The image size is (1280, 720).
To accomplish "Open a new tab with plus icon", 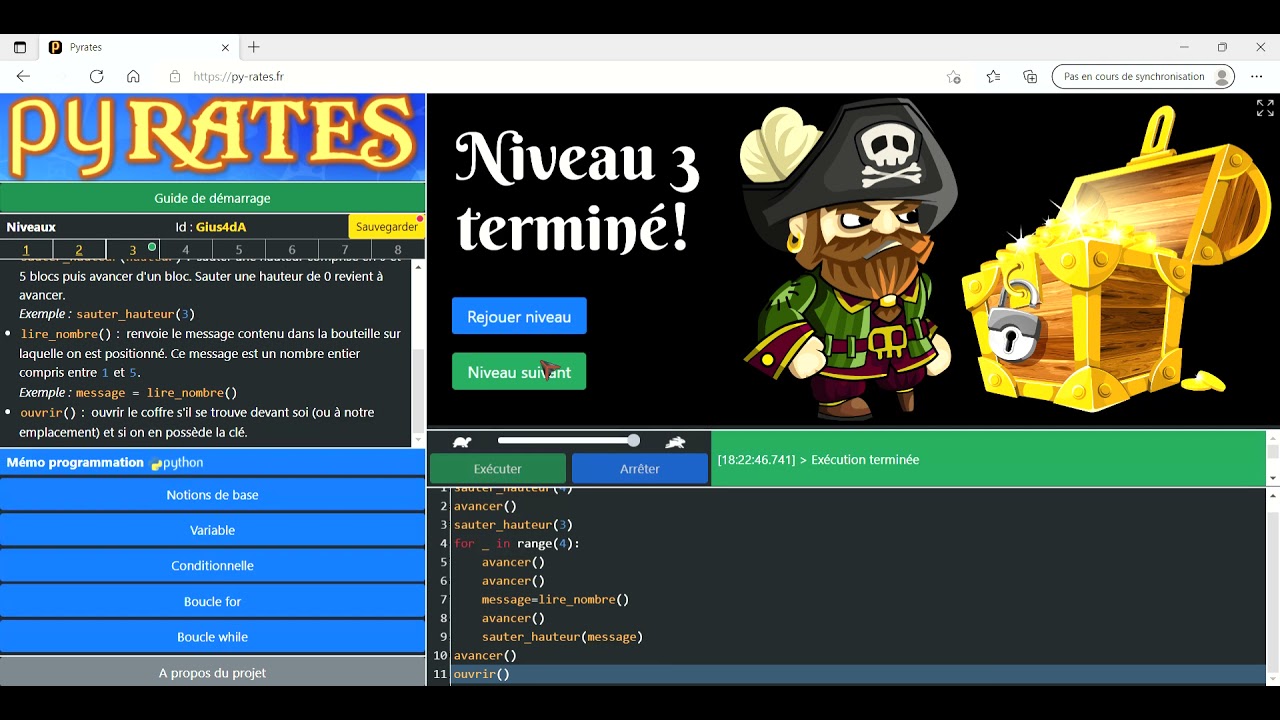I will (x=254, y=47).
